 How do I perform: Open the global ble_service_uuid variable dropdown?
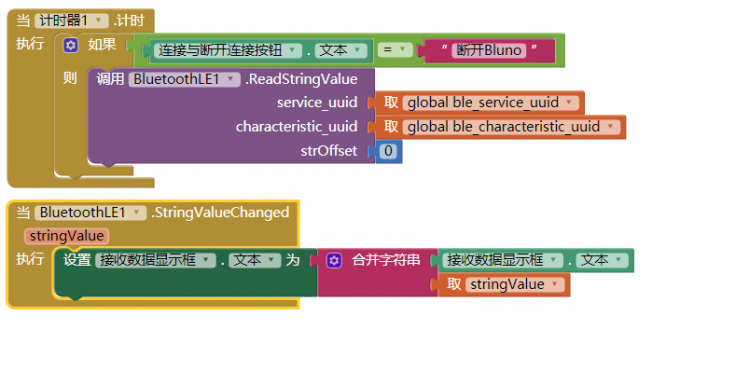(490, 103)
